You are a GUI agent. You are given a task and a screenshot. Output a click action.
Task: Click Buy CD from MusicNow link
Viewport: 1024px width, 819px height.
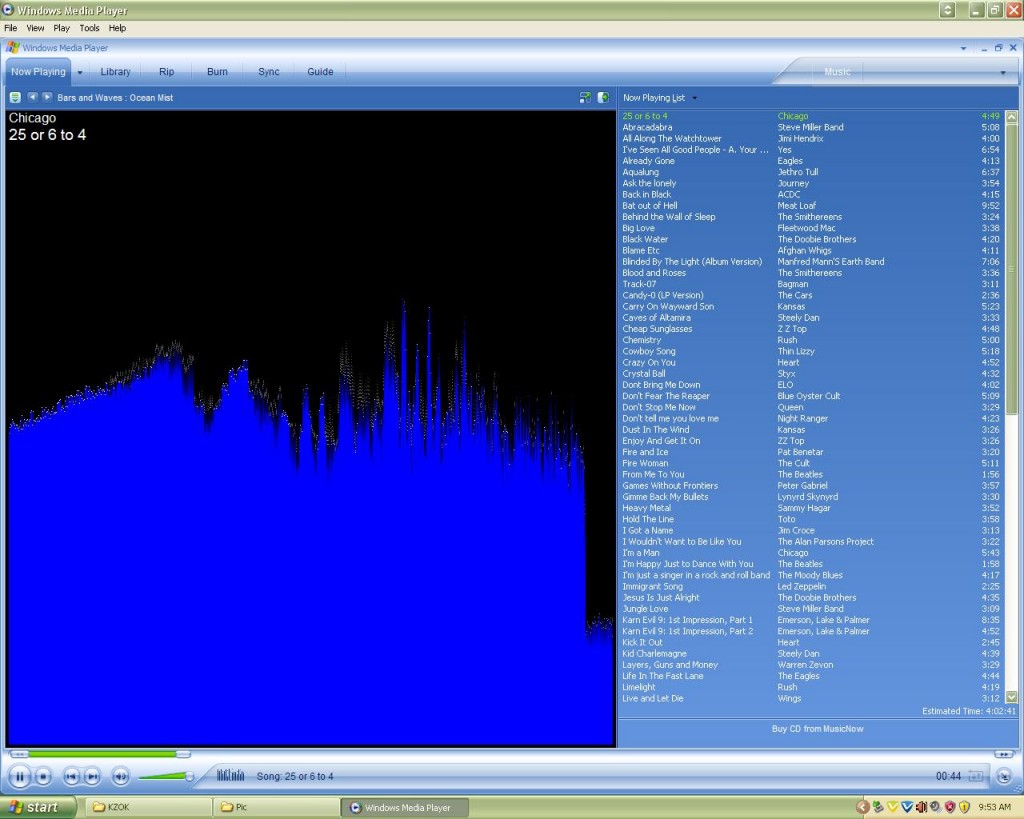[x=818, y=729]
